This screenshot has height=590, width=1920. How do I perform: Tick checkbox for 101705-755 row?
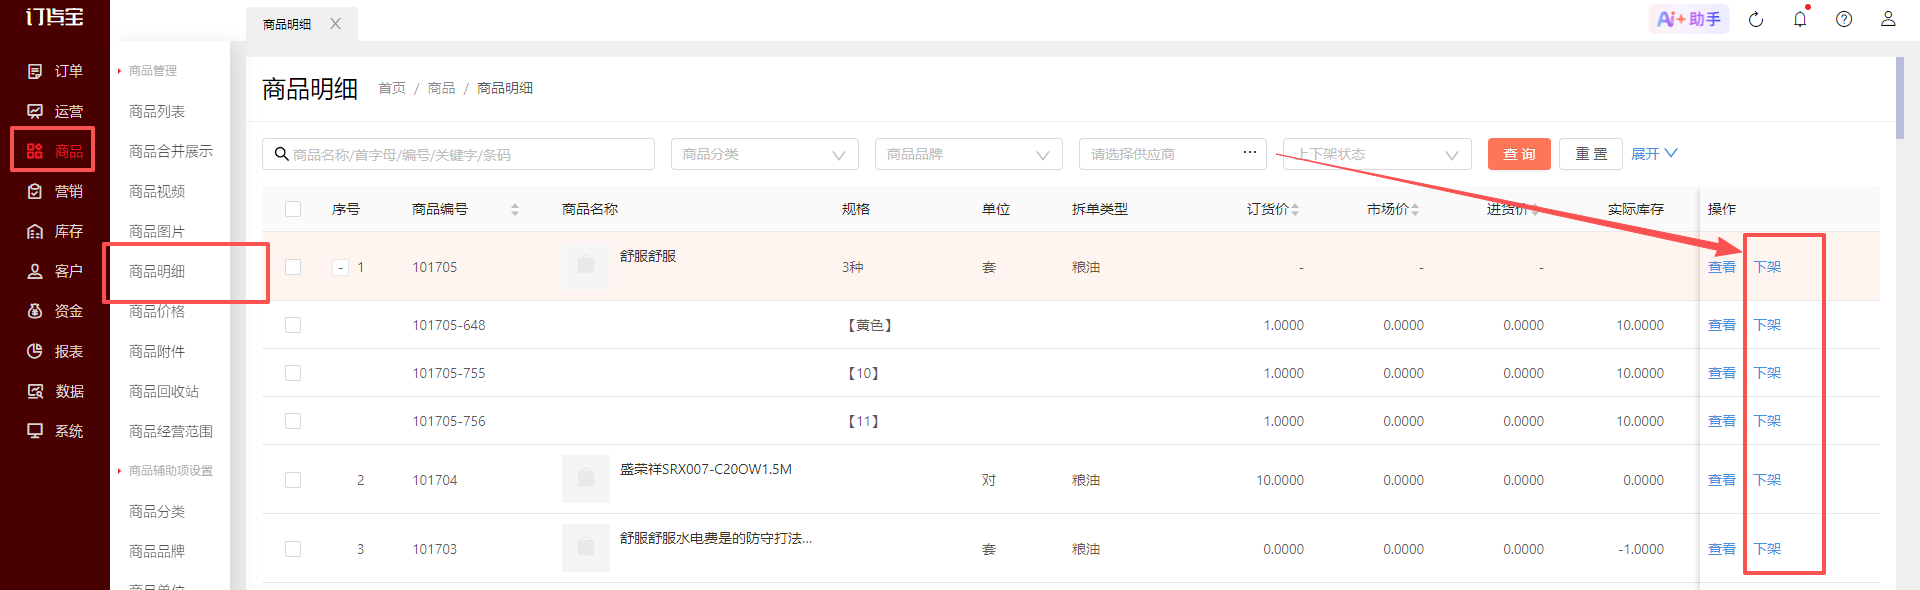[293, 373]
